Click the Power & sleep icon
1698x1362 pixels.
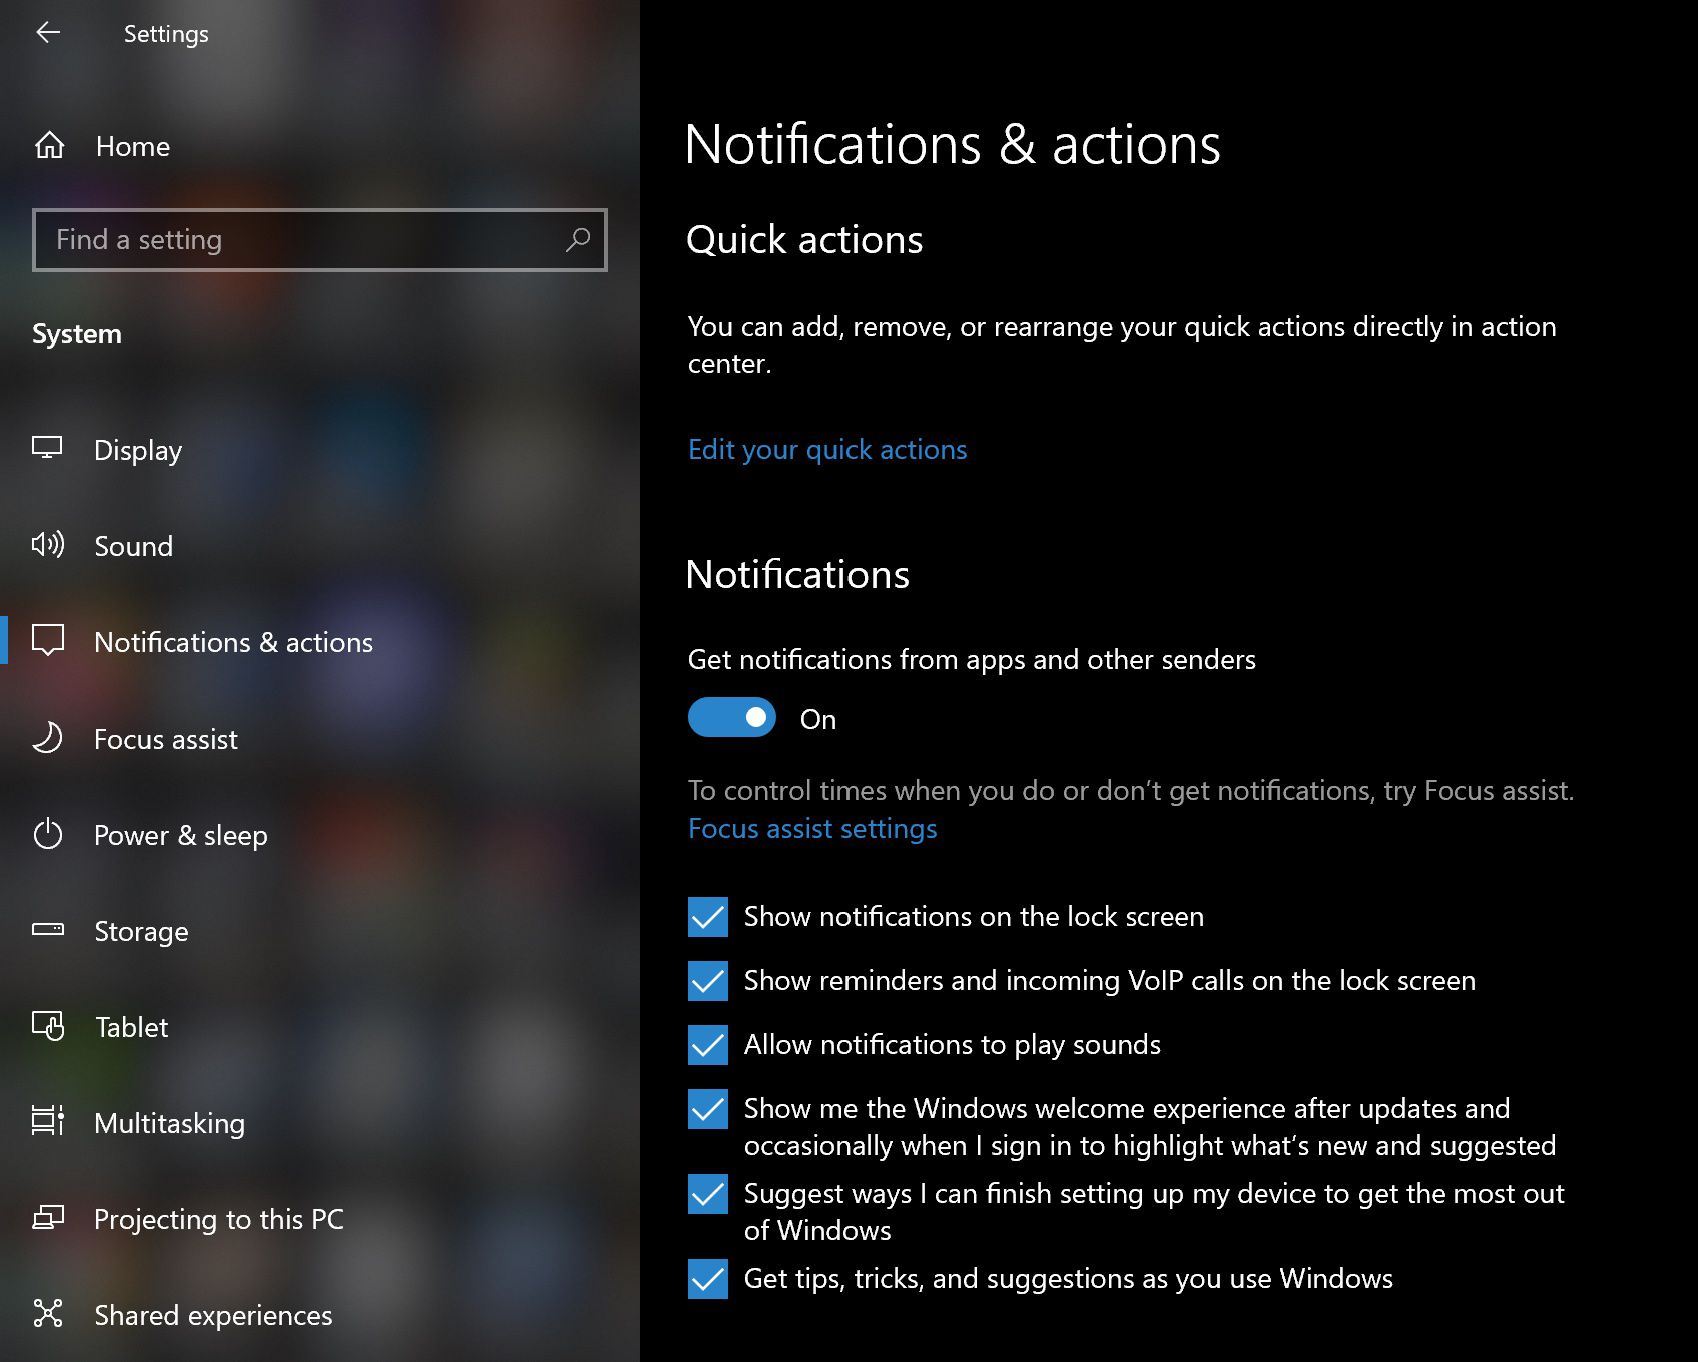tap(47, 834)
